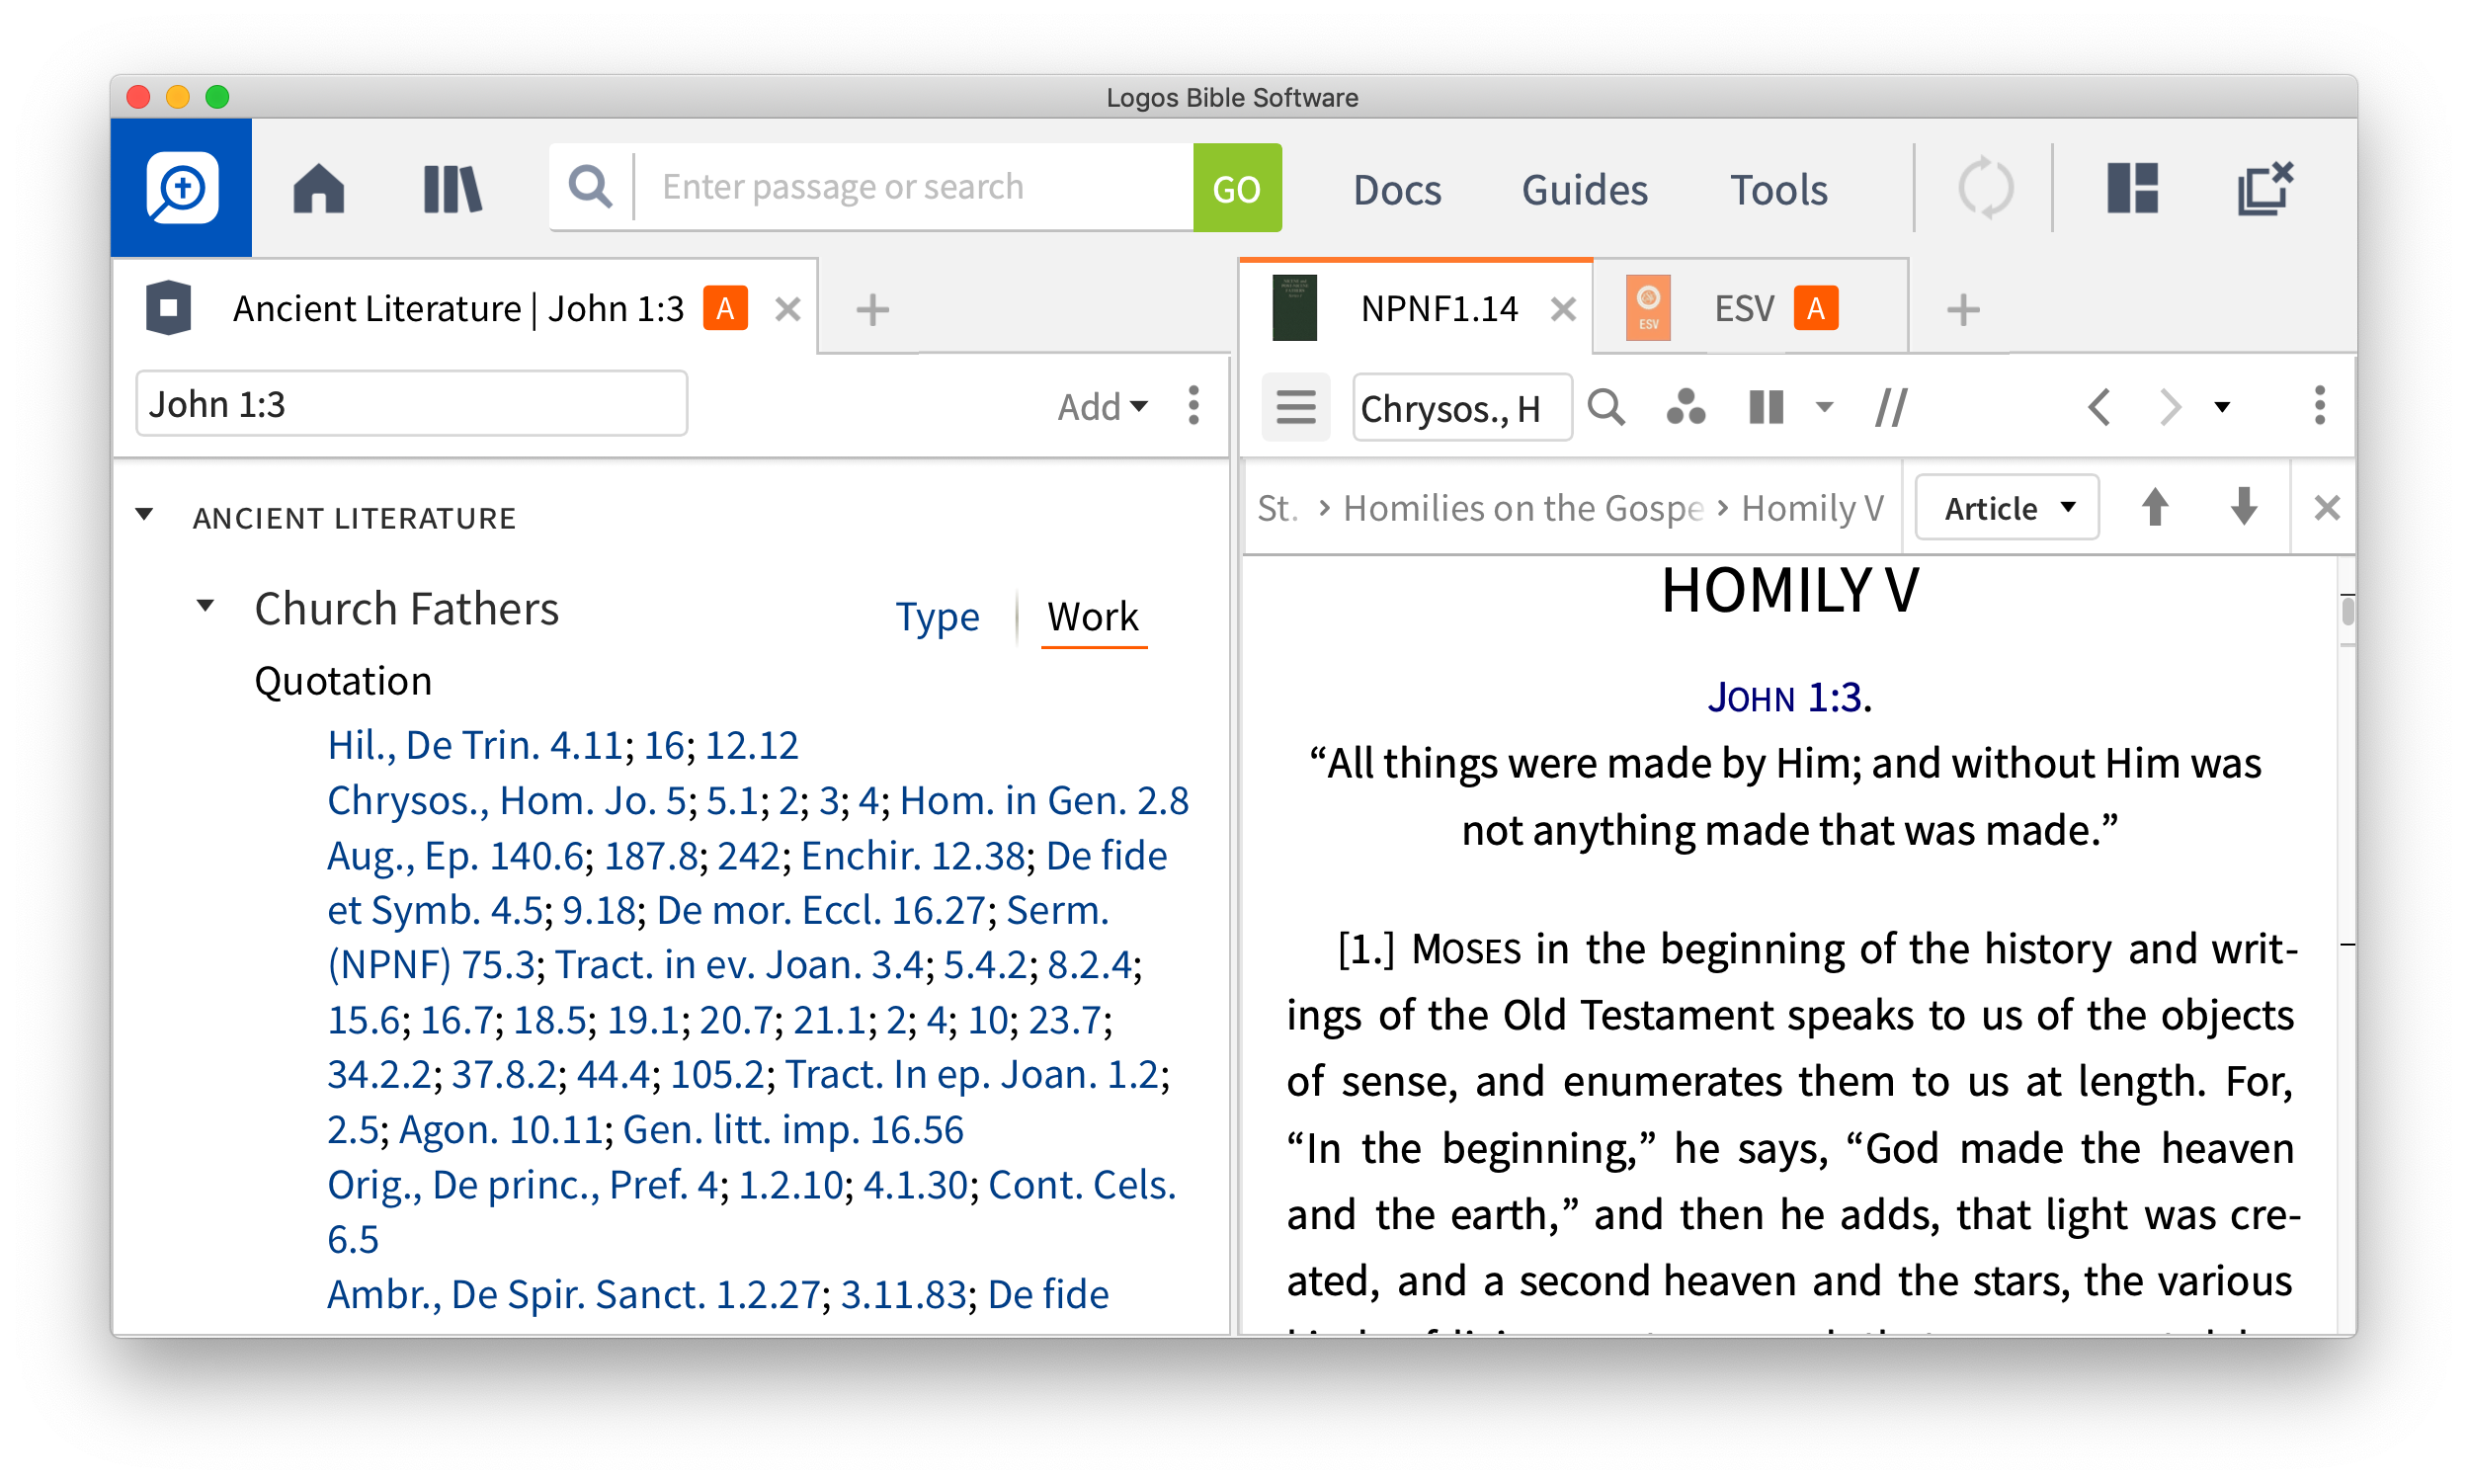Switch grouping to Type
This screenshot has width=2468, height=1484.
coord(937,616)
